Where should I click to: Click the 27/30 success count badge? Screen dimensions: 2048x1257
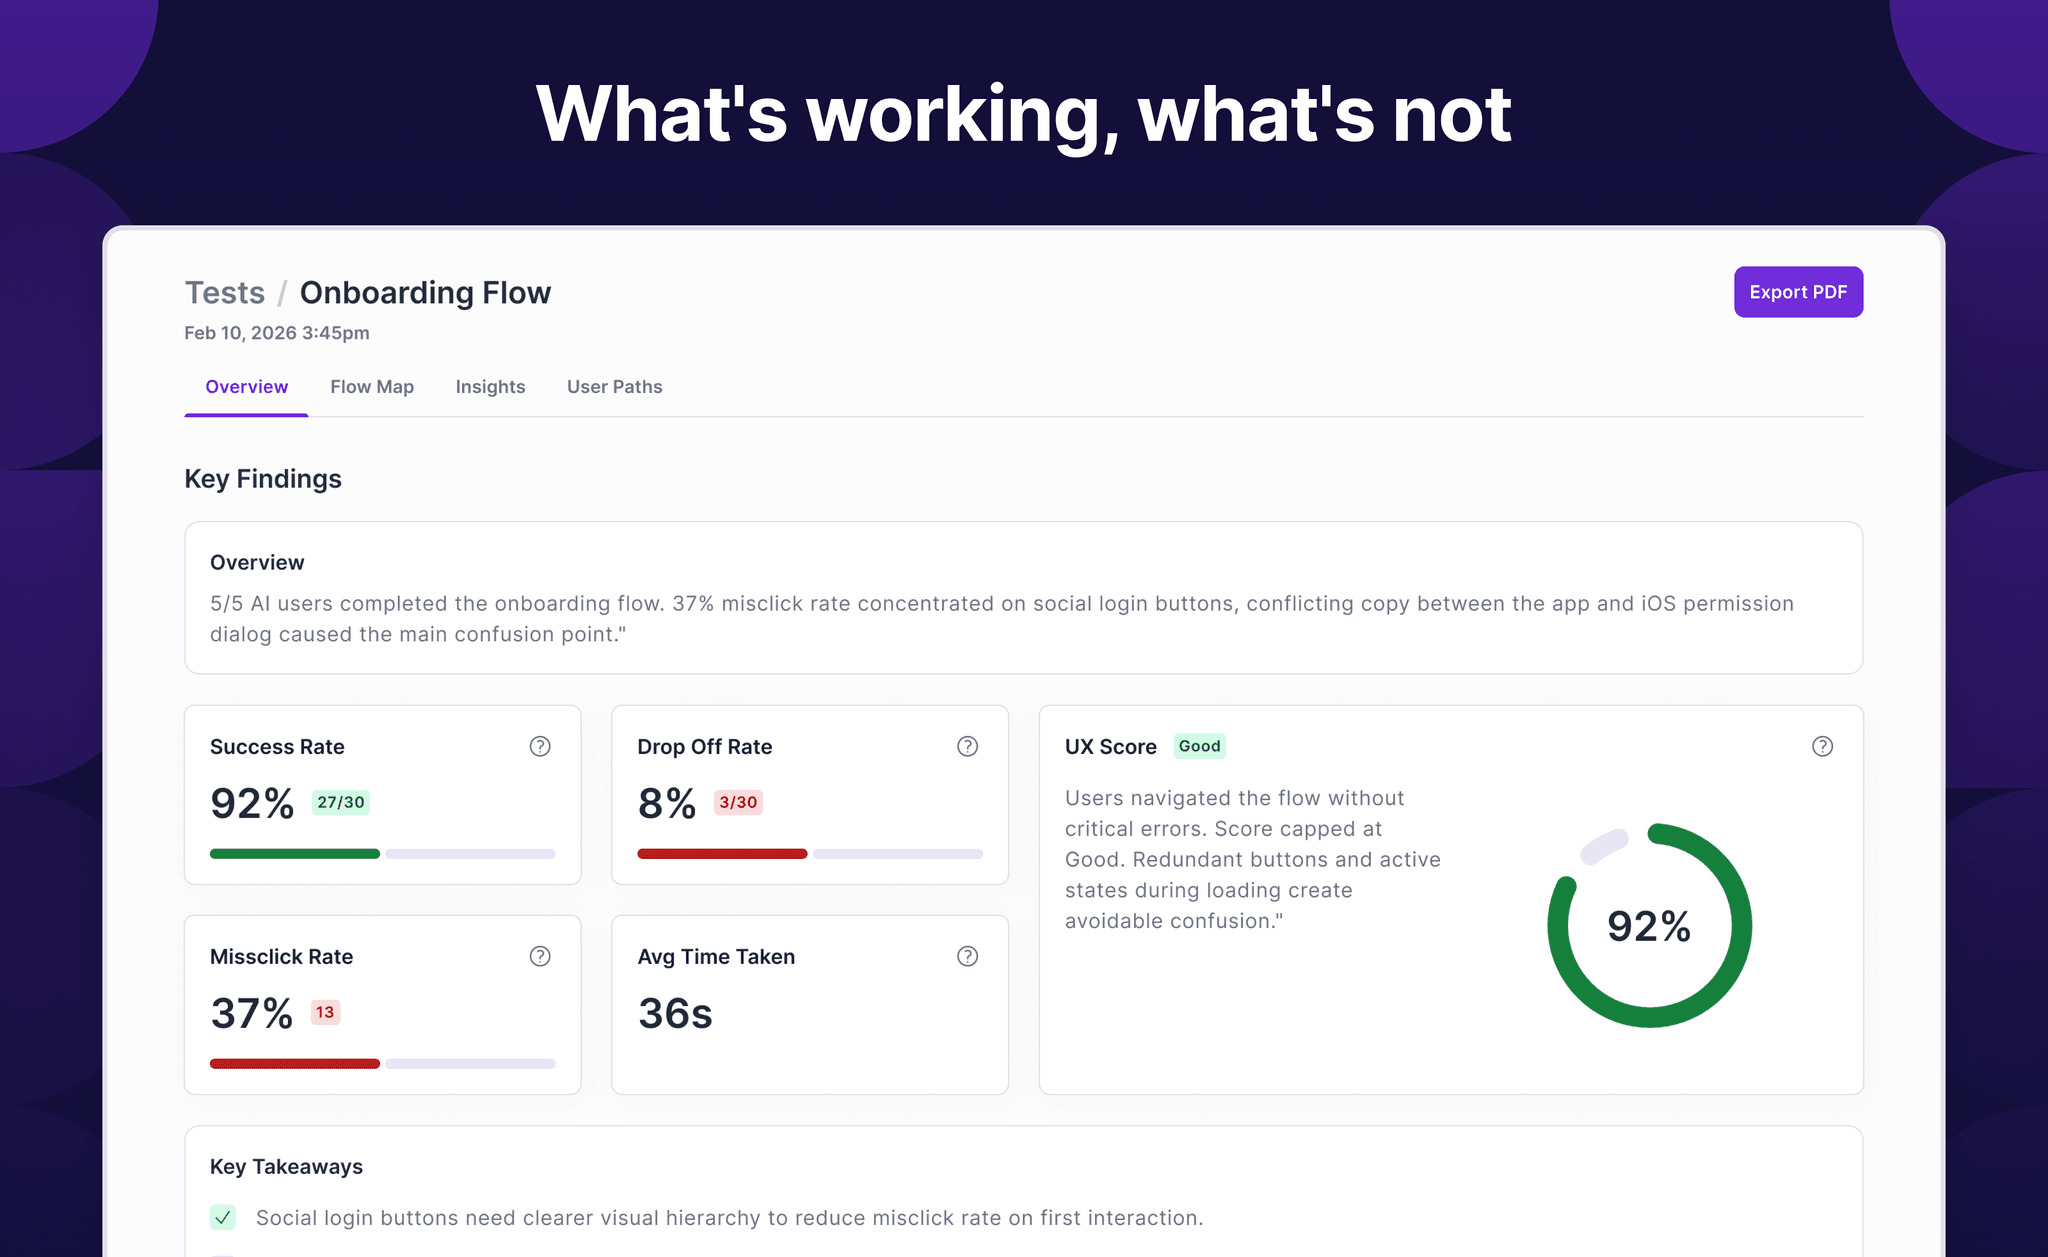(341, 802)
